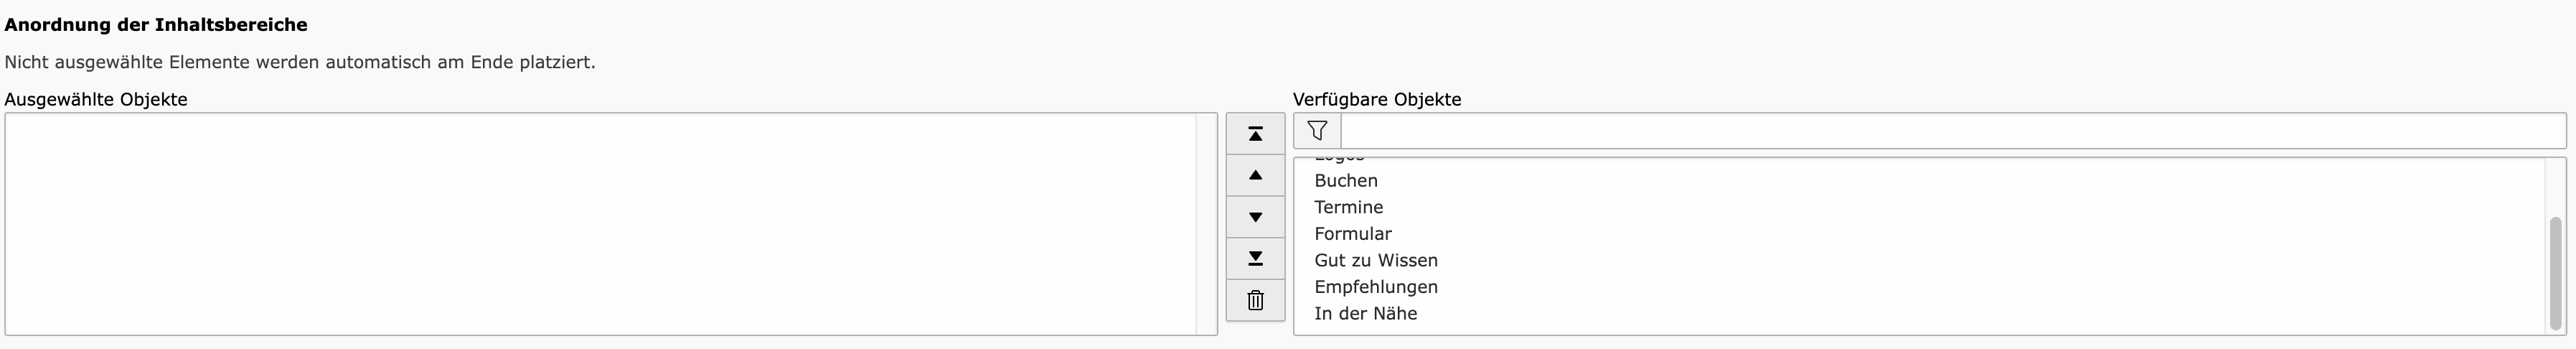Focus the available objects filter field
The height and width of the screenshot is (349, 2576).
coord(1953,131)
